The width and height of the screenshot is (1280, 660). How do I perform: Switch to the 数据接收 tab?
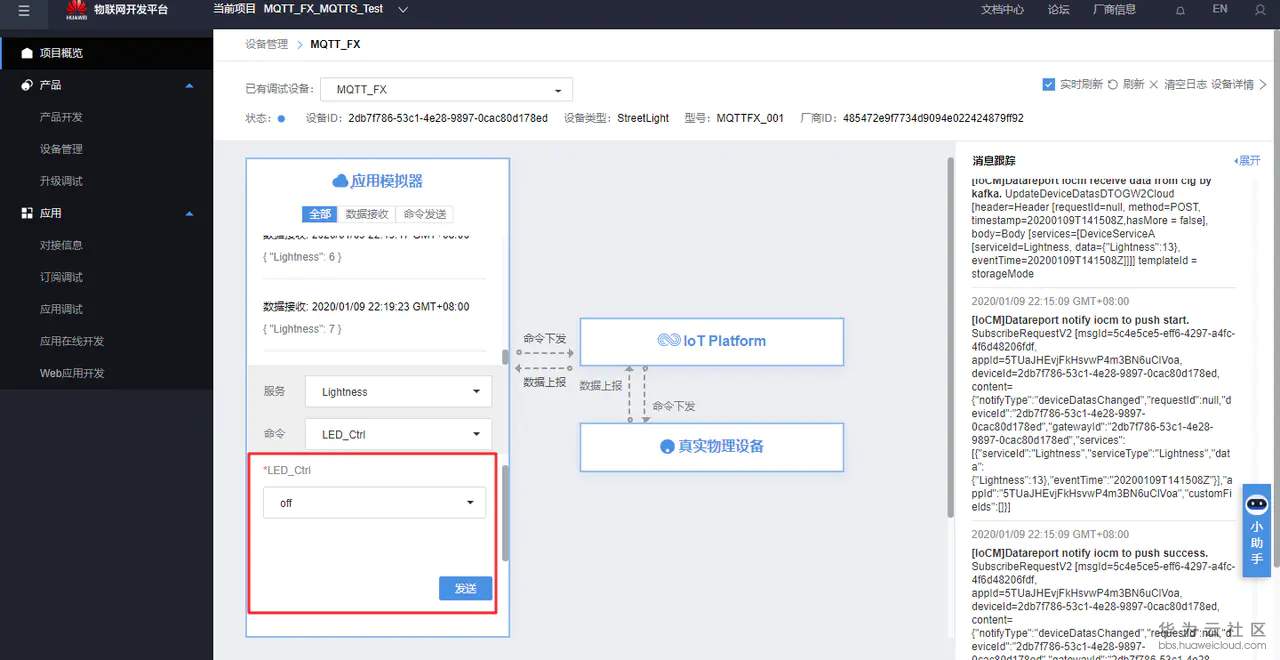click(x=367, y=214)
